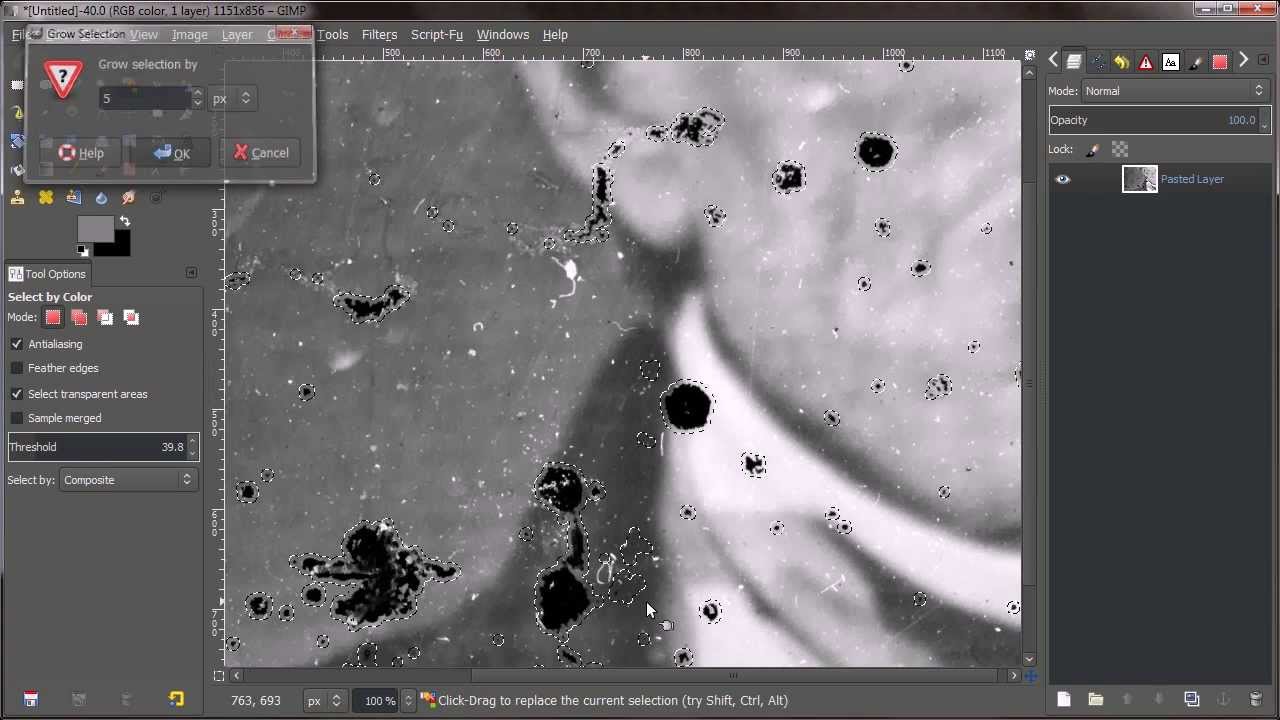Click the Grow selection by value field
Screen dimensions: 1280x720
tap(144, 98)
